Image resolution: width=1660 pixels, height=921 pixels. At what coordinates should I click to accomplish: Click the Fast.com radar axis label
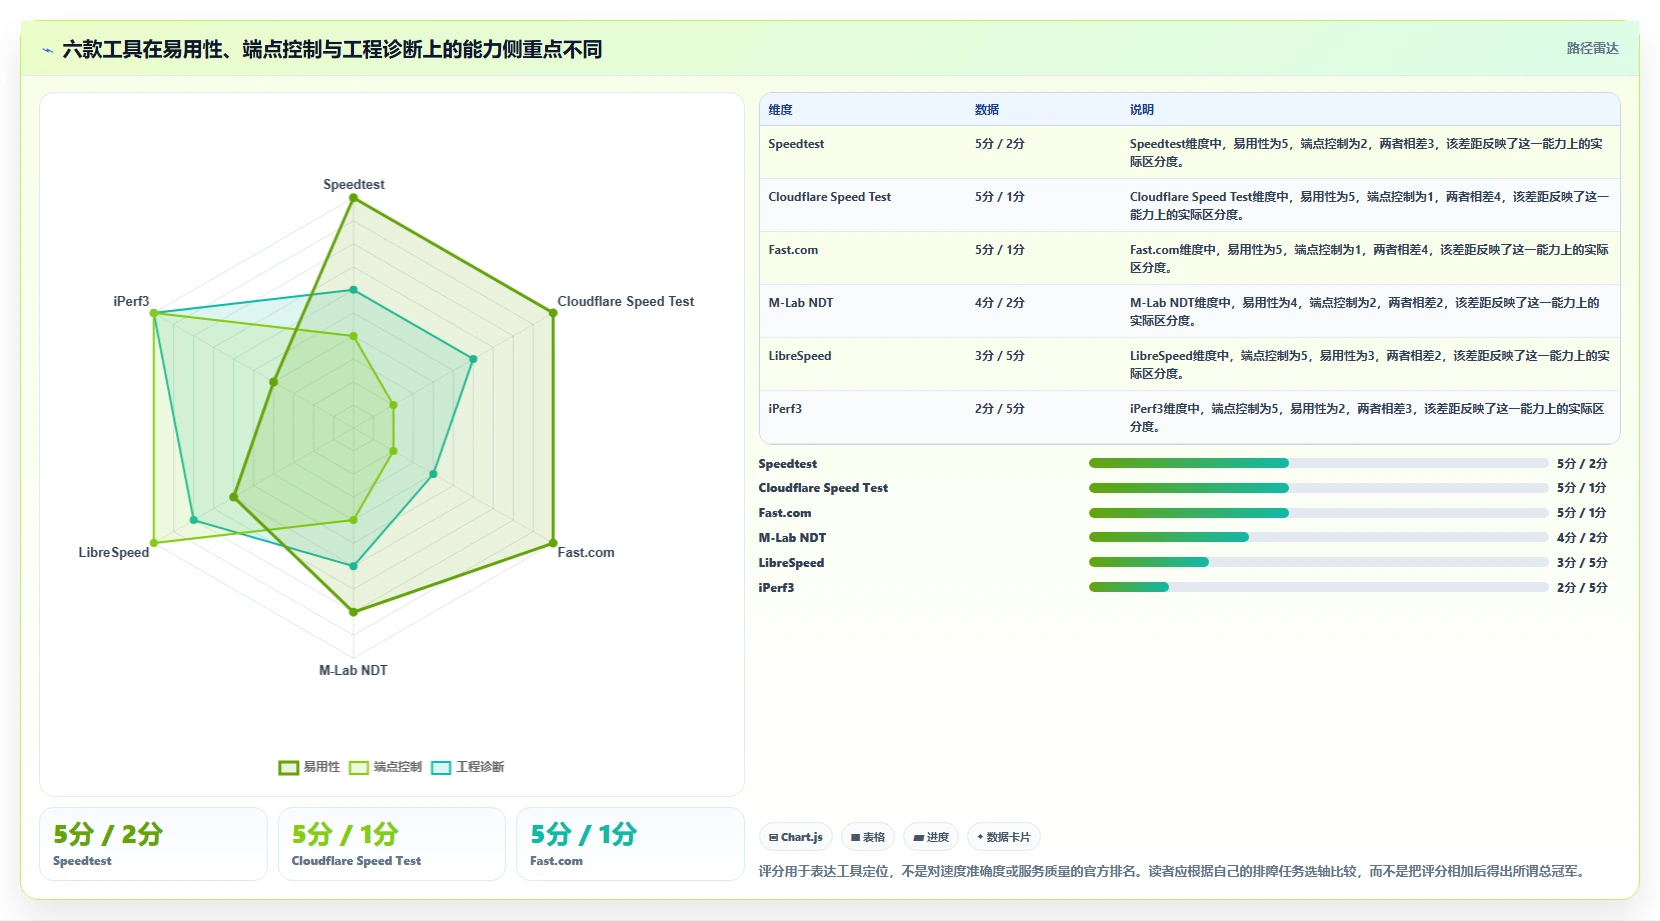click(x=586, y=552)
